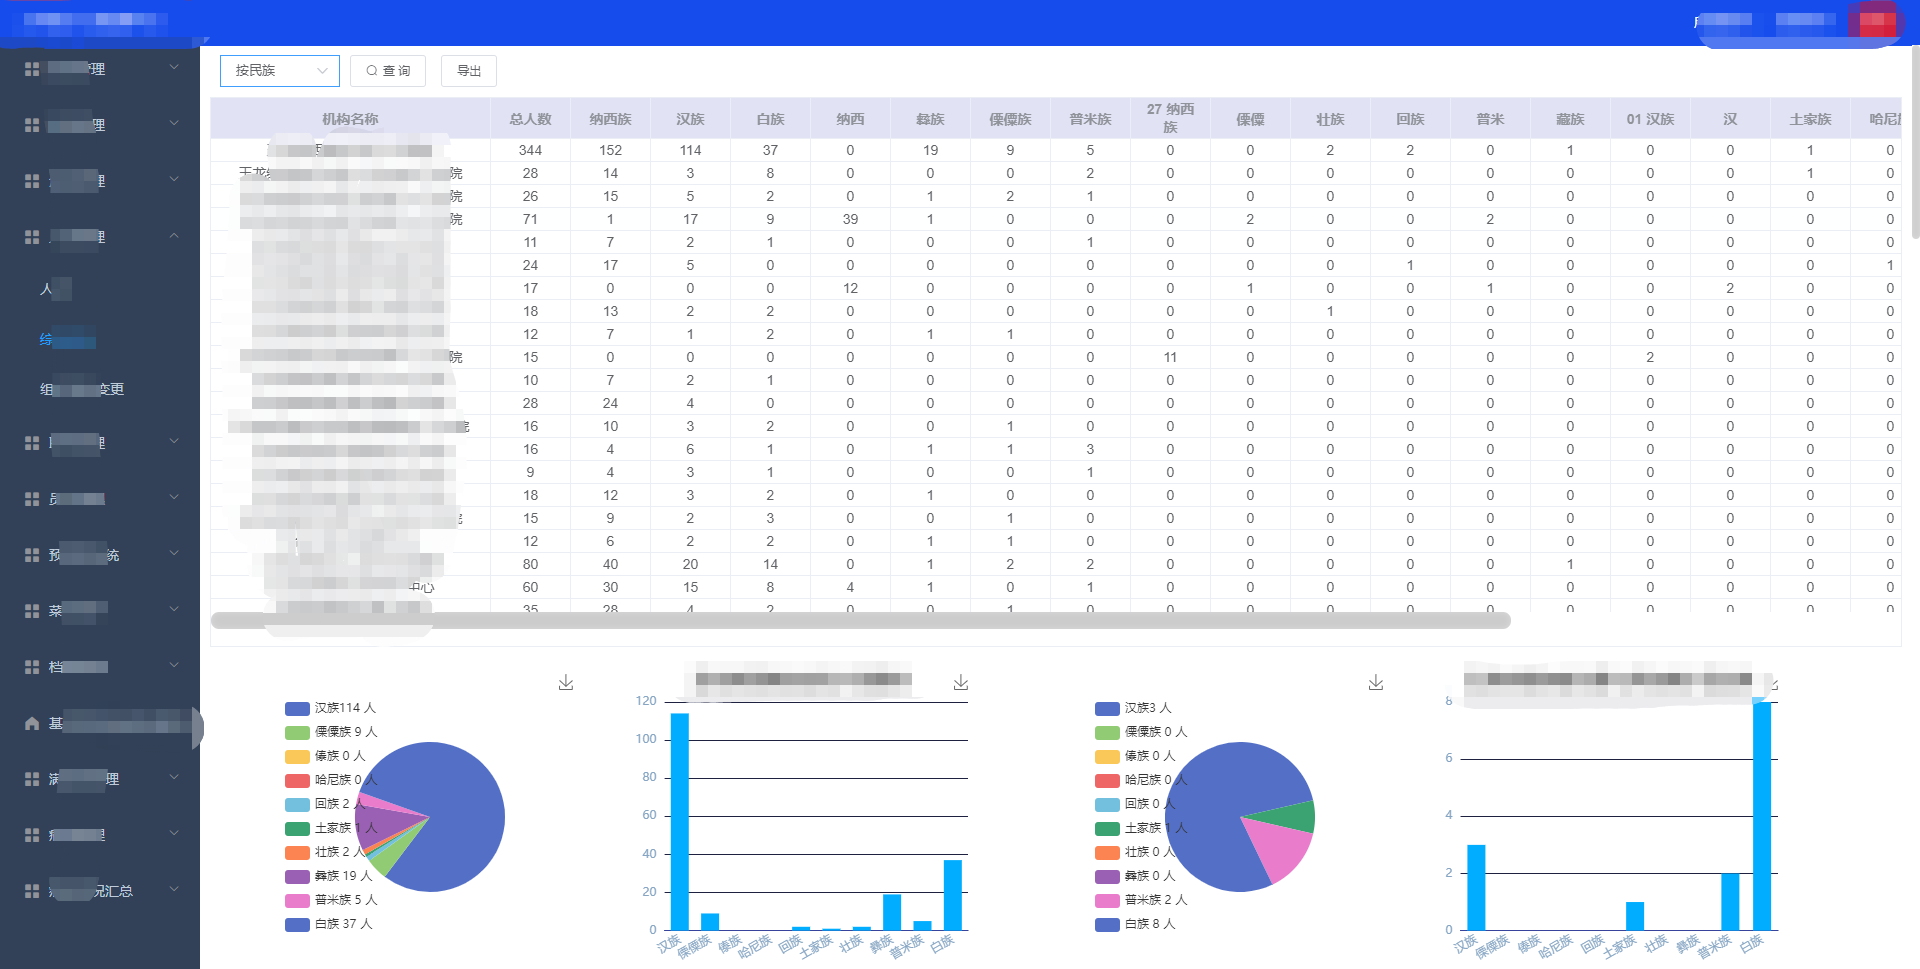The image size is (1920, 969).
Task: Click the 纳西族 column header
Action: point(610,119)
